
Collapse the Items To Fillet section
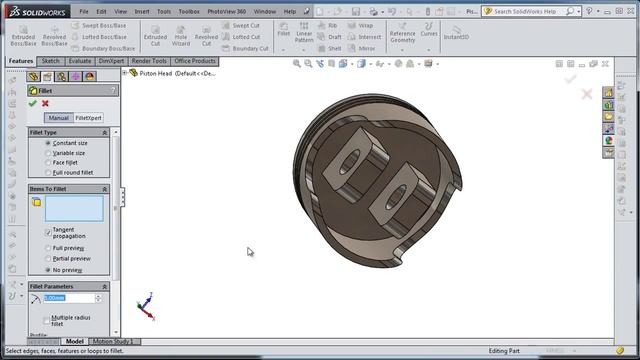click(x=104, y=189)
